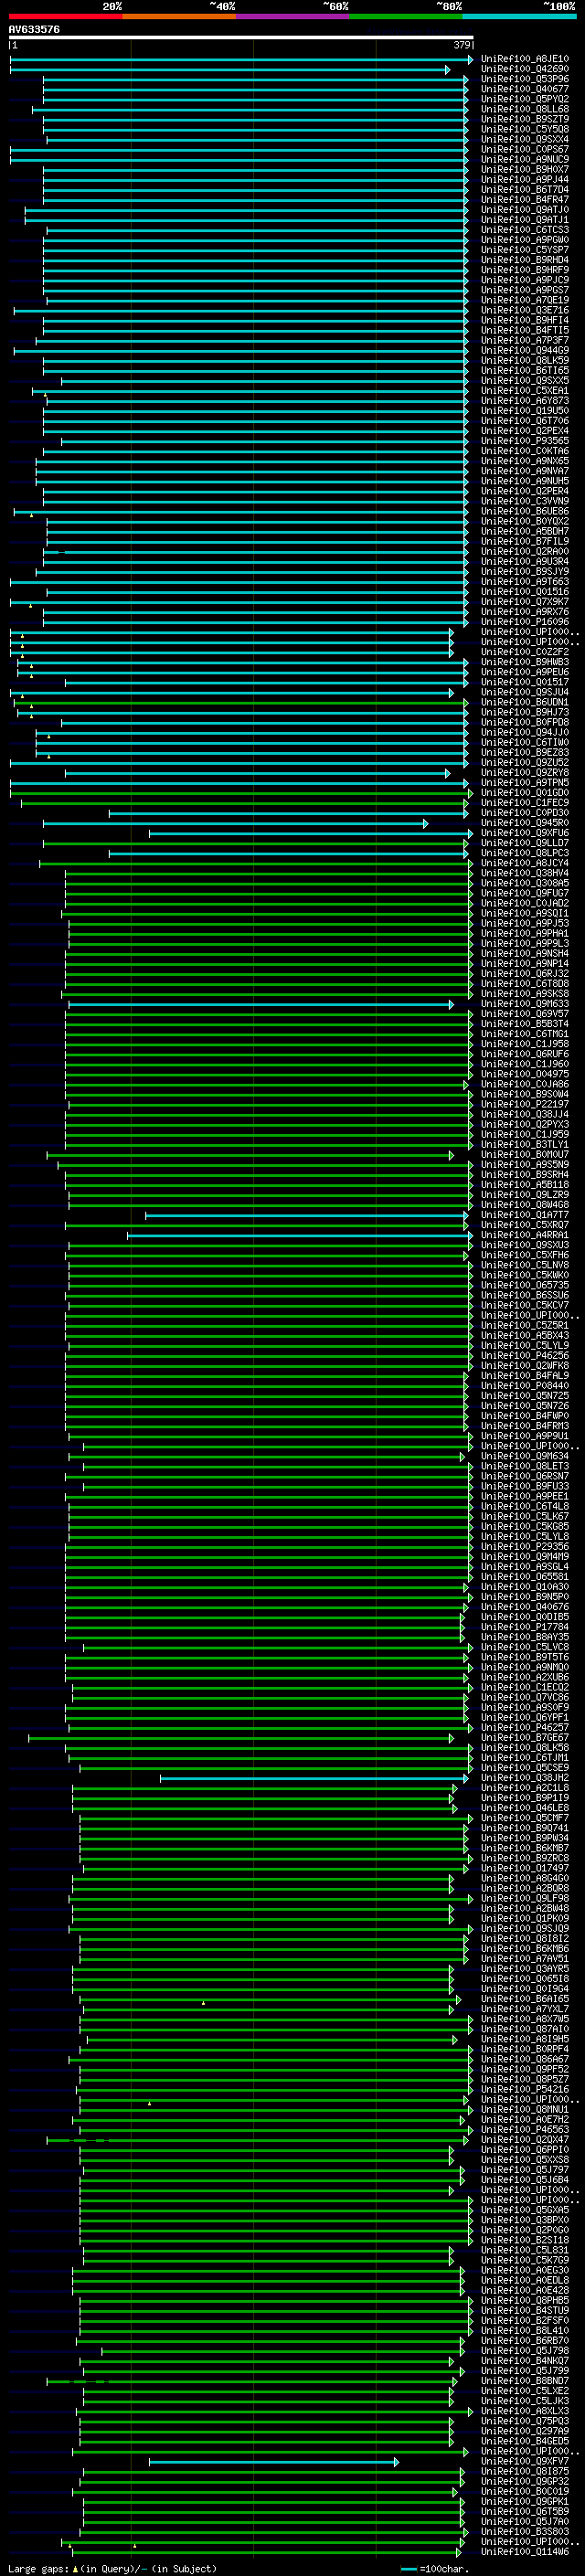The height and width of the screenshot is (2576, 585).
Task: Select label UniRef100_Q945R0
Action: click(x=525, y=823)
